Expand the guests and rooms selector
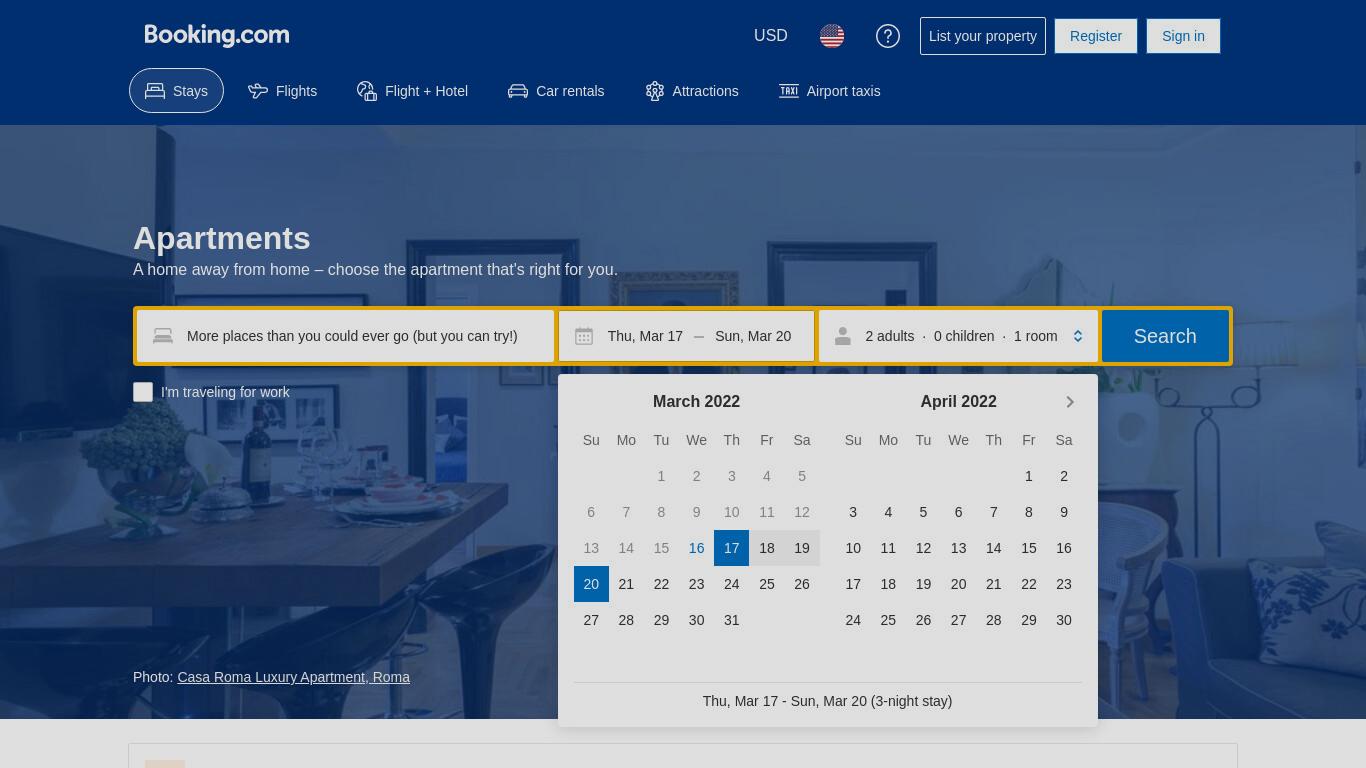This screenshot has width=1366, height=768. [958, 336]
